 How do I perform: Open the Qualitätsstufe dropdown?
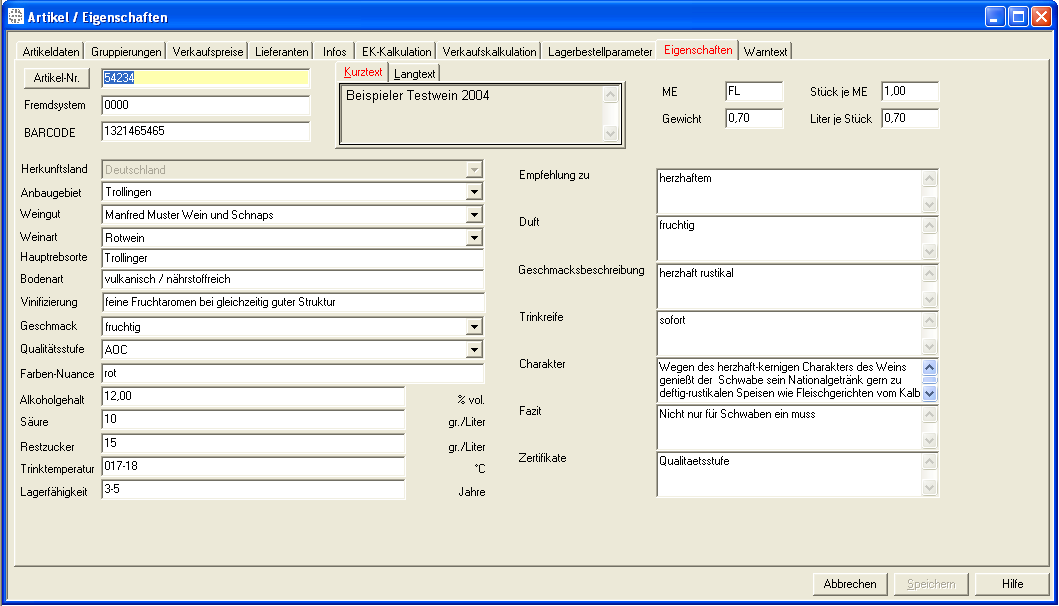coord(474,350)
